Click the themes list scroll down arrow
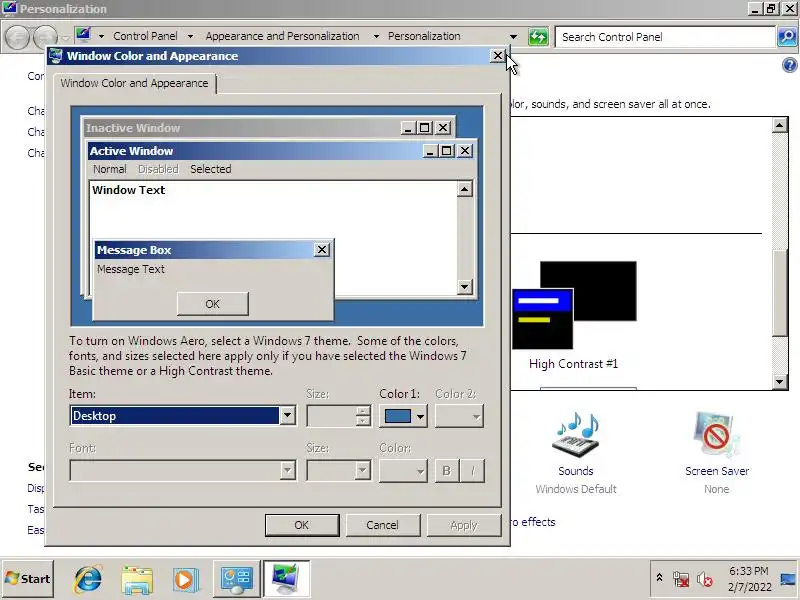This screenshot has width=800, height=600. 780,382
